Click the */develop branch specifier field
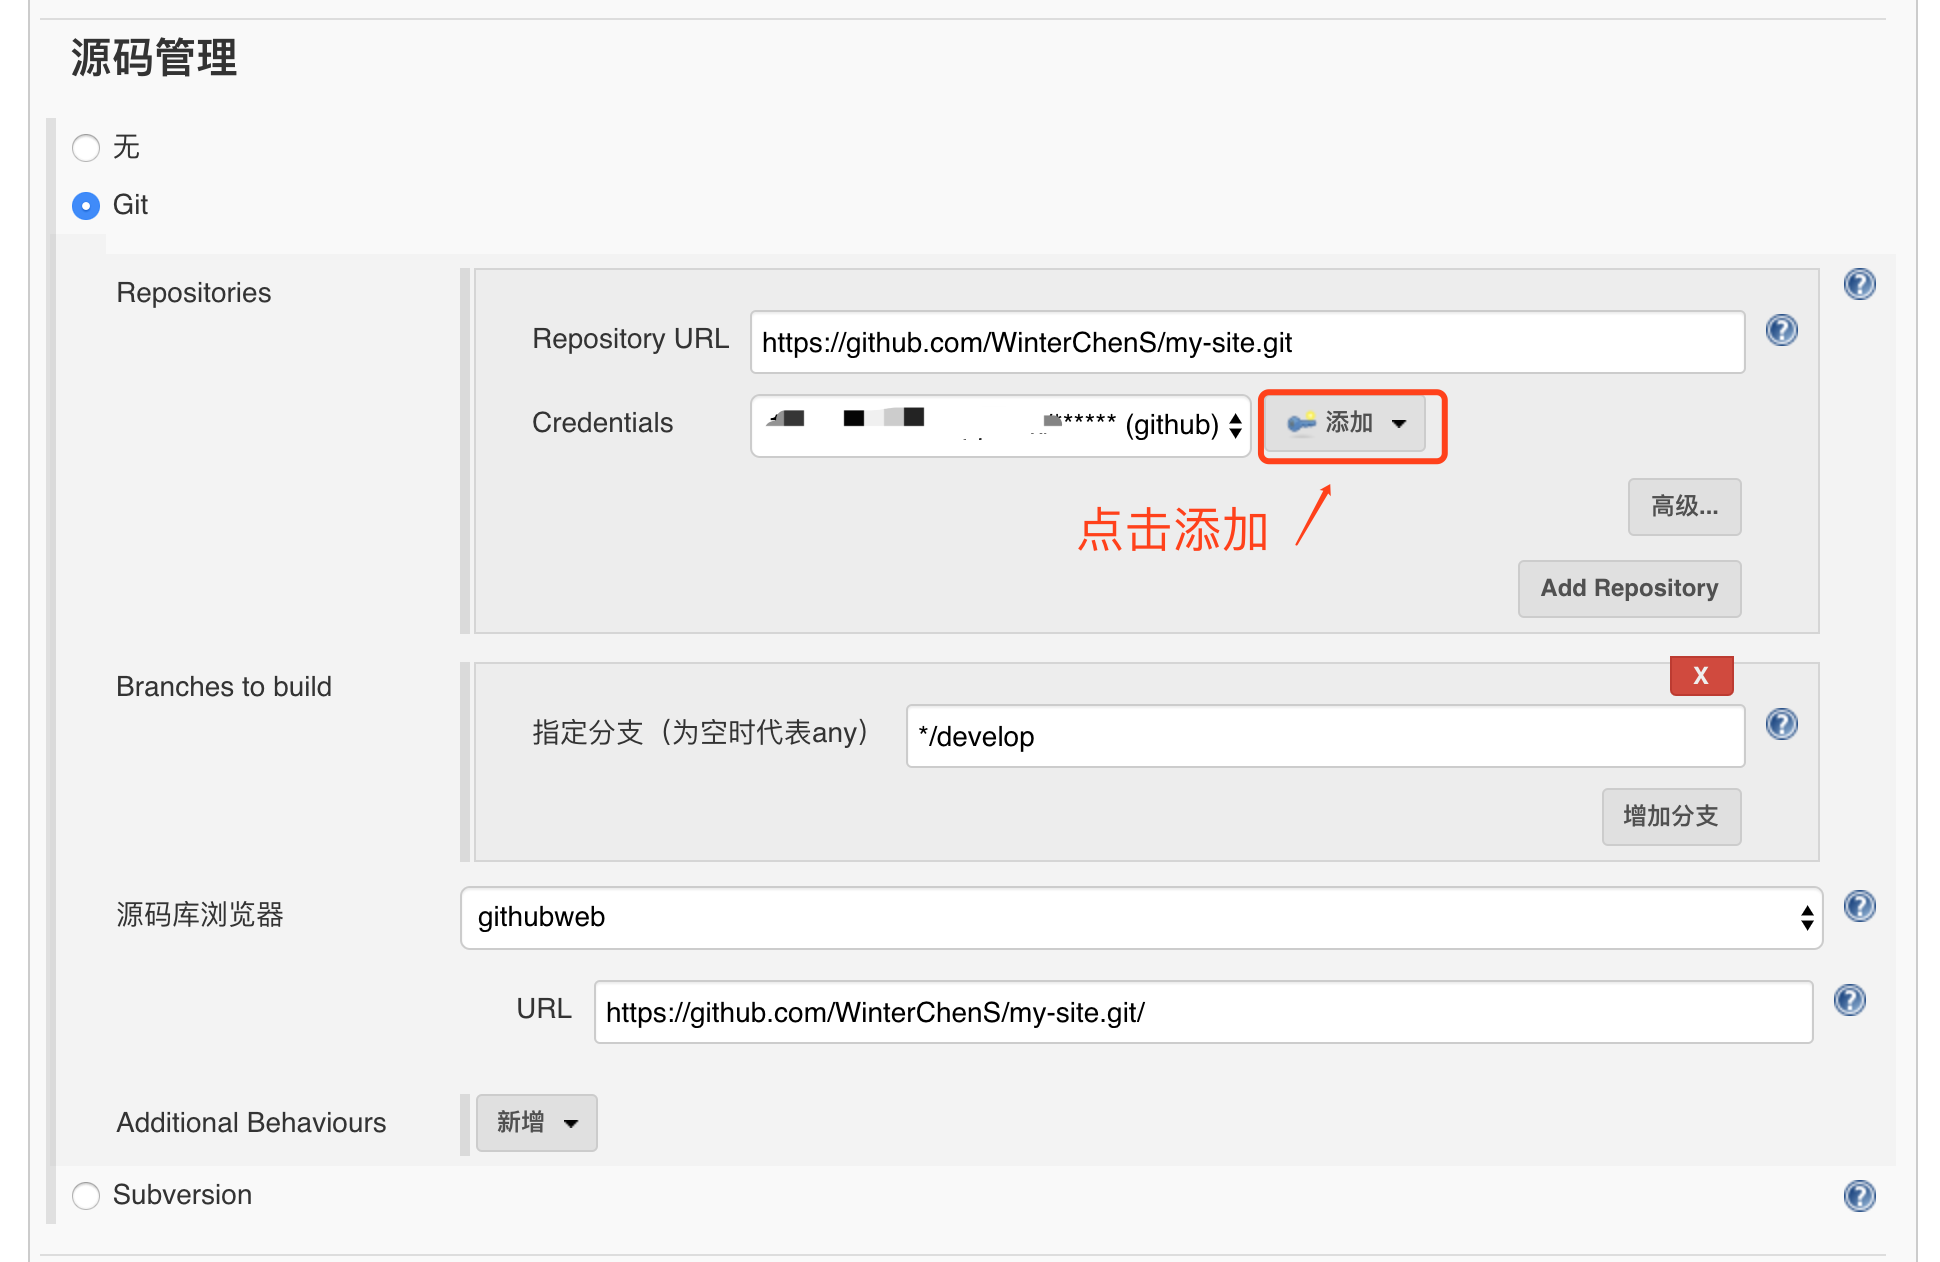The width and height of the screenshot is (1940, 1262). (1324, 737)
